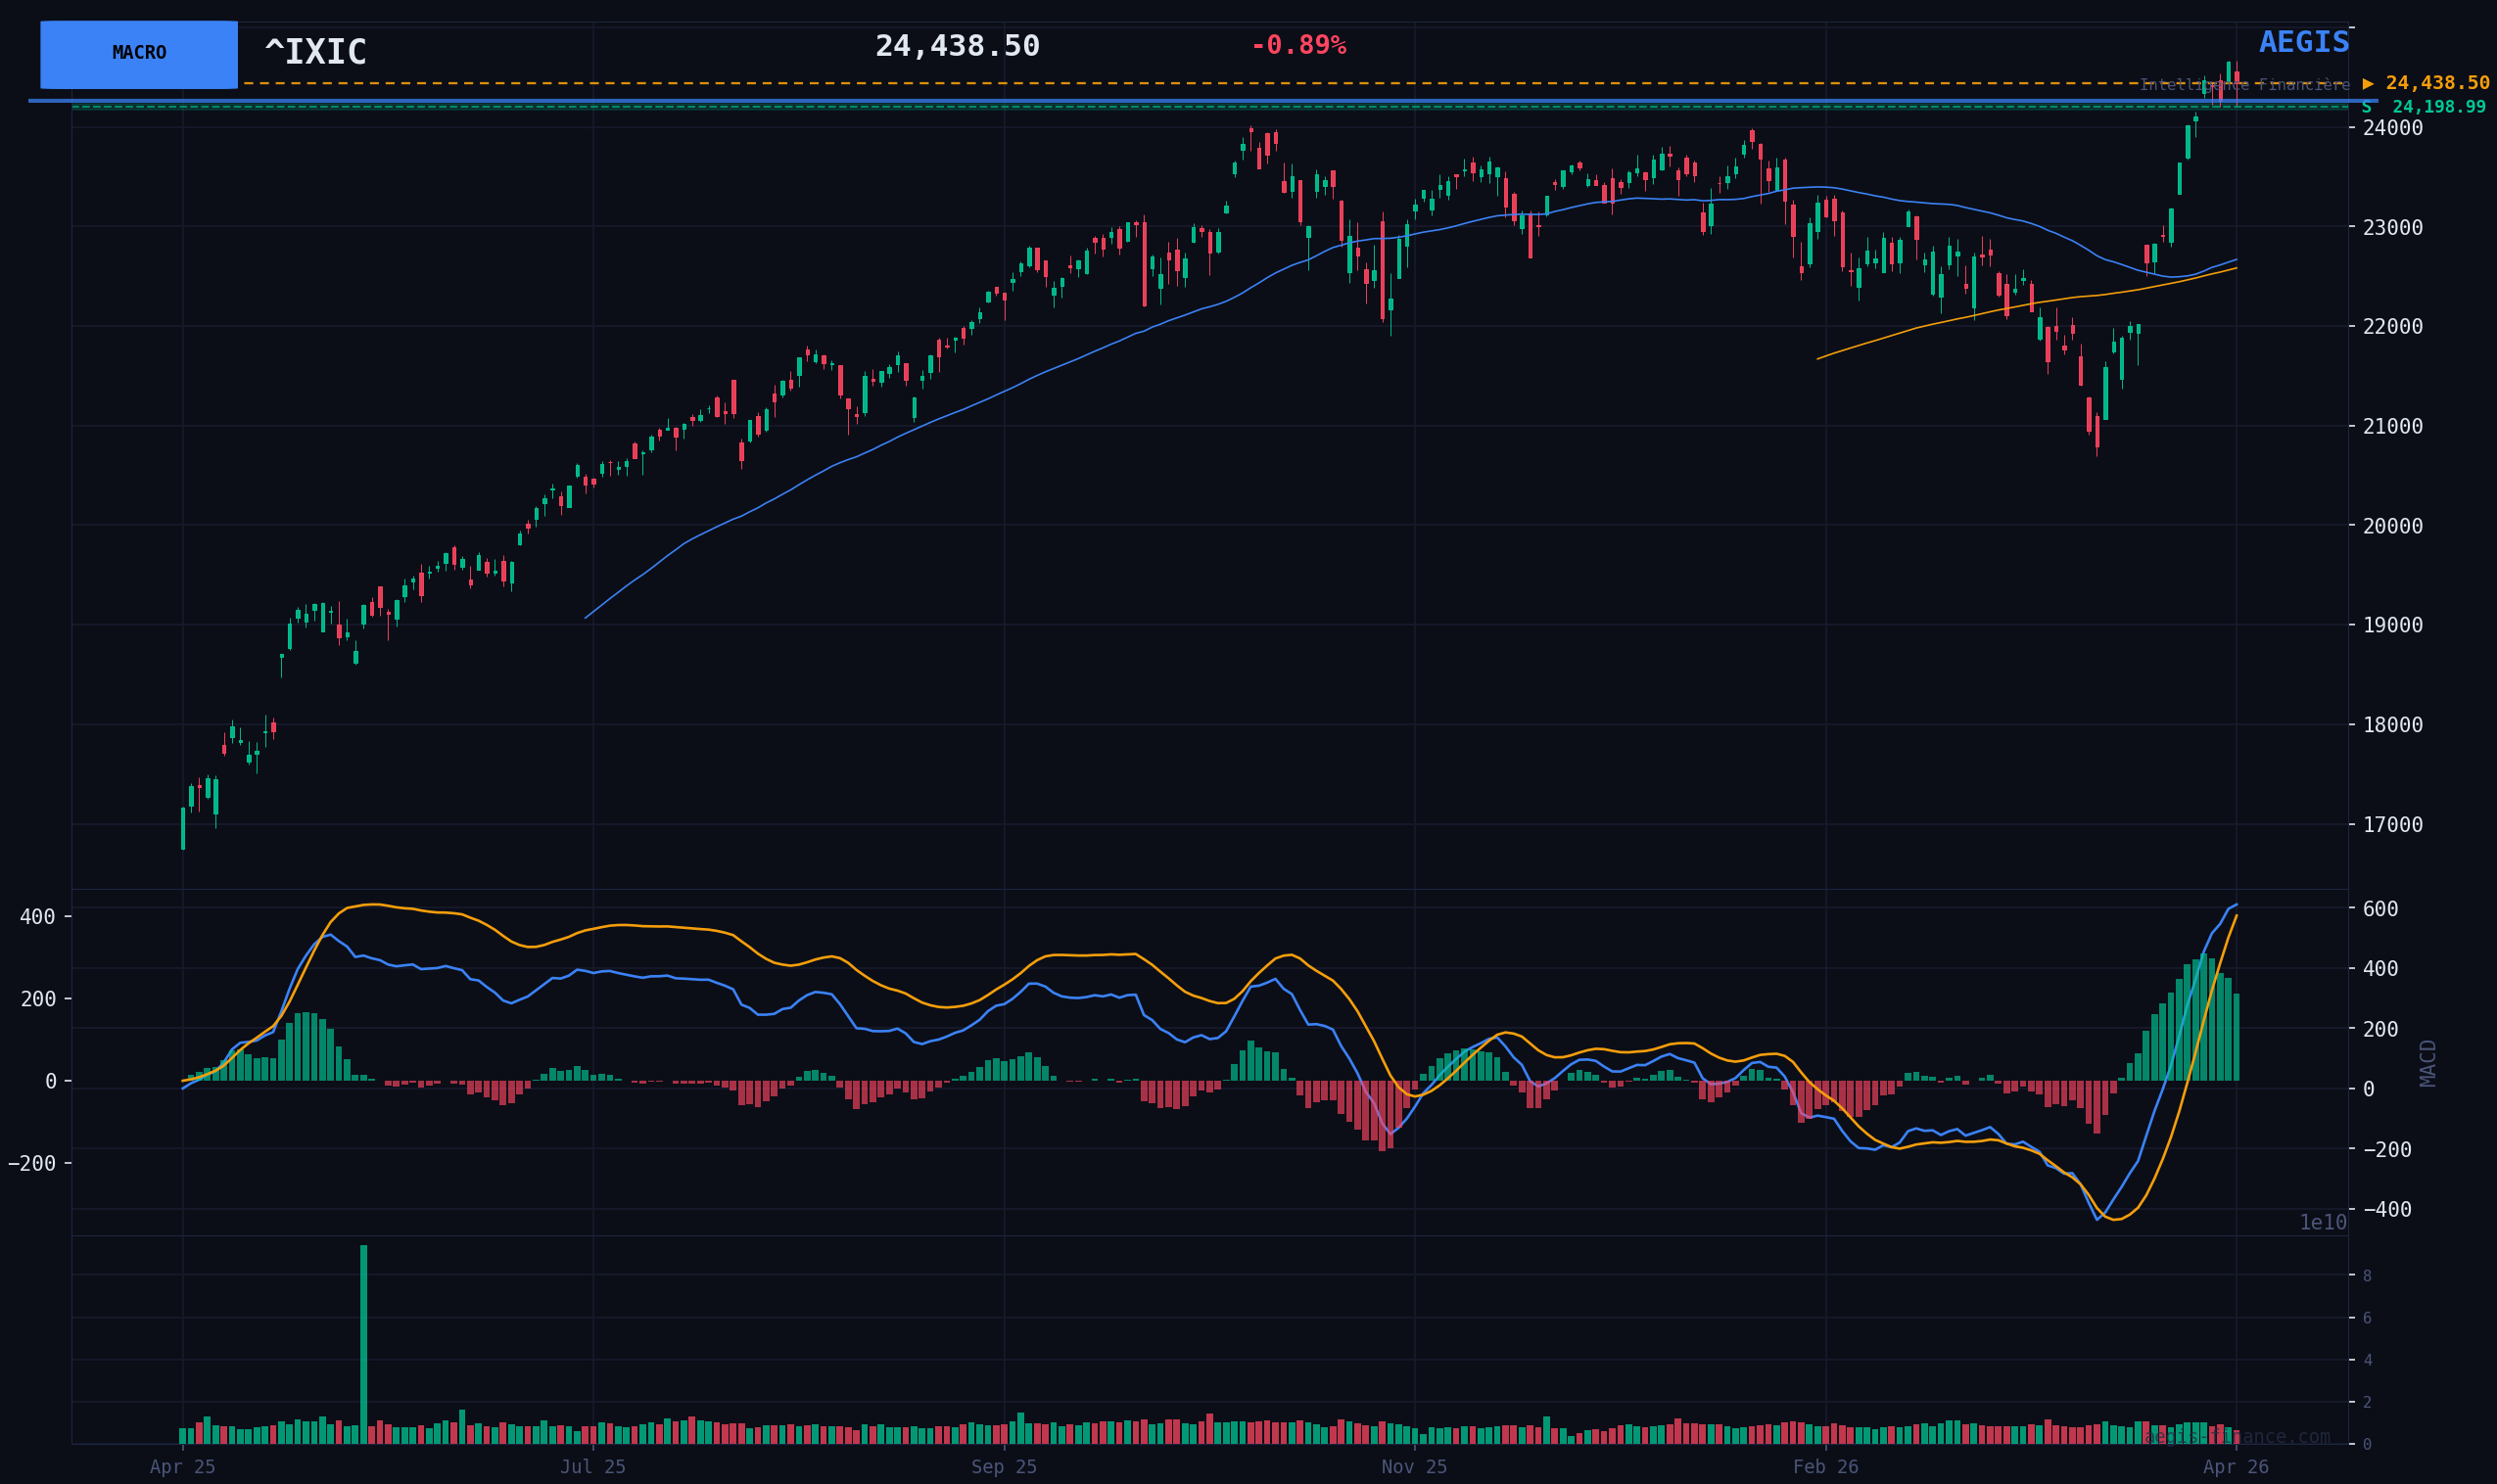The width and height of the screenshot is (2497, 1484).
Task: Click the 24,438.50 header price
Action: (957, 47)
